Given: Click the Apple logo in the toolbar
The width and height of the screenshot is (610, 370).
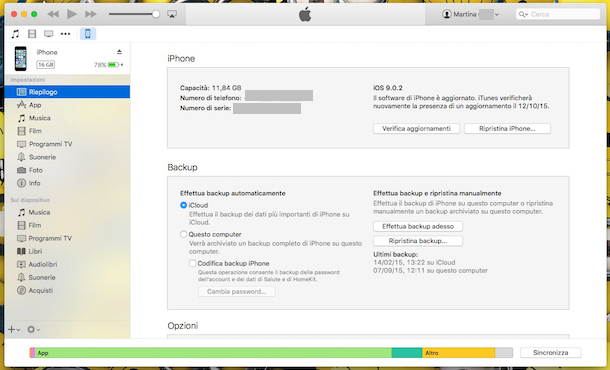Looking at the screenshot, I should pyautogui.click(x=305, y=14).
